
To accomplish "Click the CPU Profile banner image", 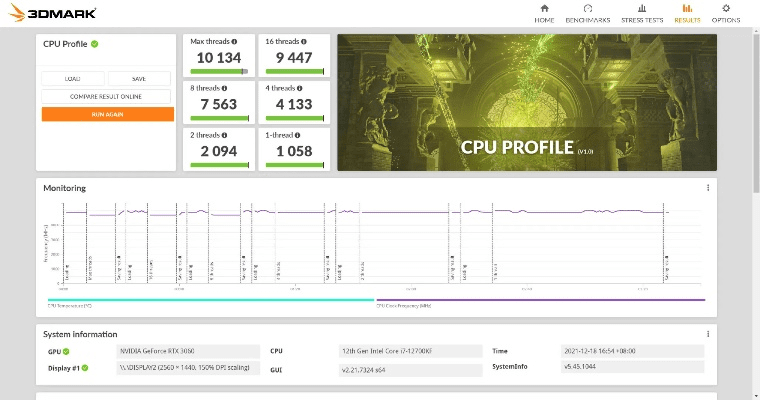I will (526, 103).
